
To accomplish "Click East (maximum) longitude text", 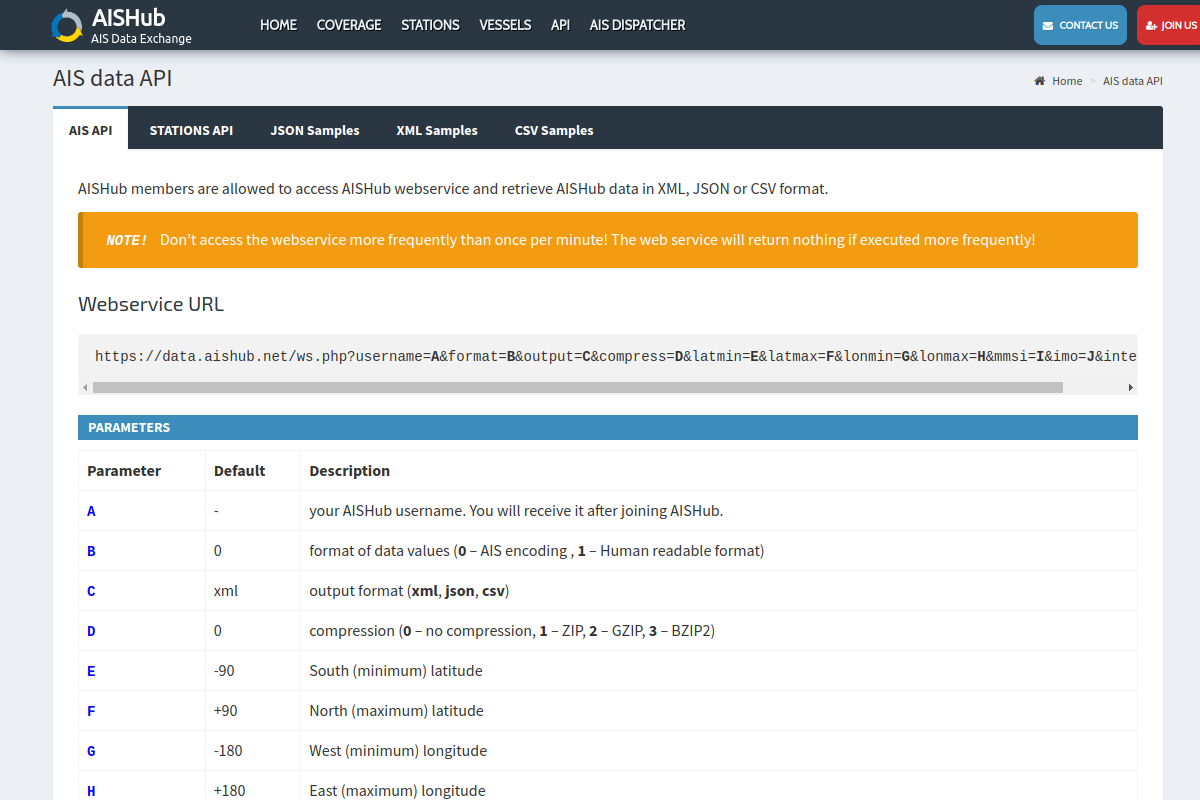I will coord(397,791).
